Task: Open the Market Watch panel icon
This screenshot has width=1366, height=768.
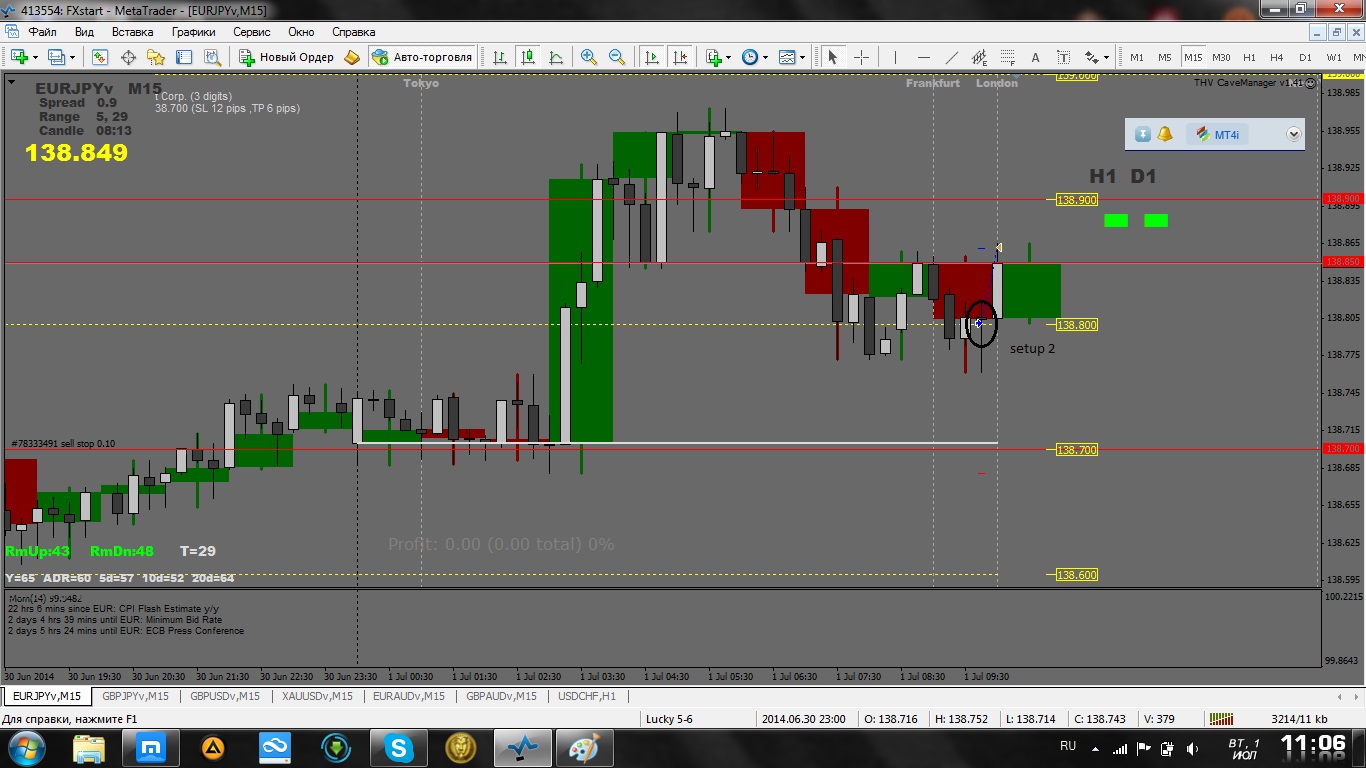Action: (100, 57)
